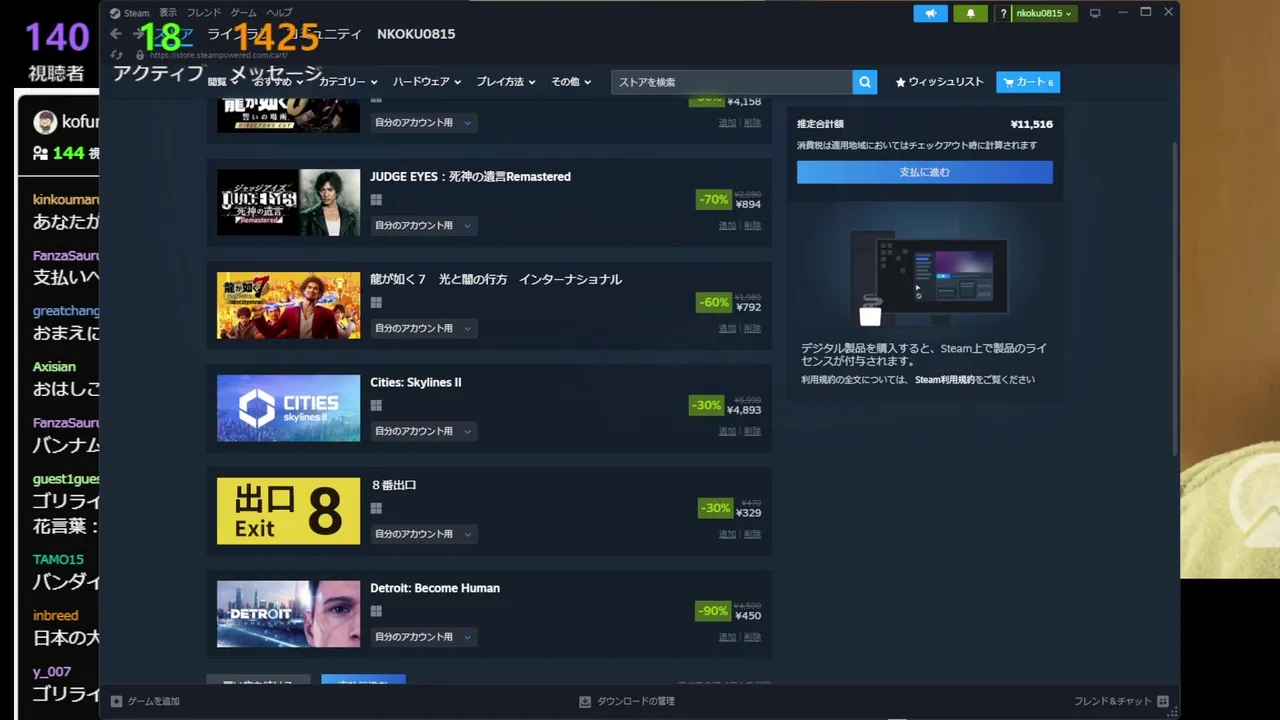The height and width of the screenshot is (720, 1280).
Task: Click the JUDGE EYES:死神の遺言Remastered title
Action: 470,177
